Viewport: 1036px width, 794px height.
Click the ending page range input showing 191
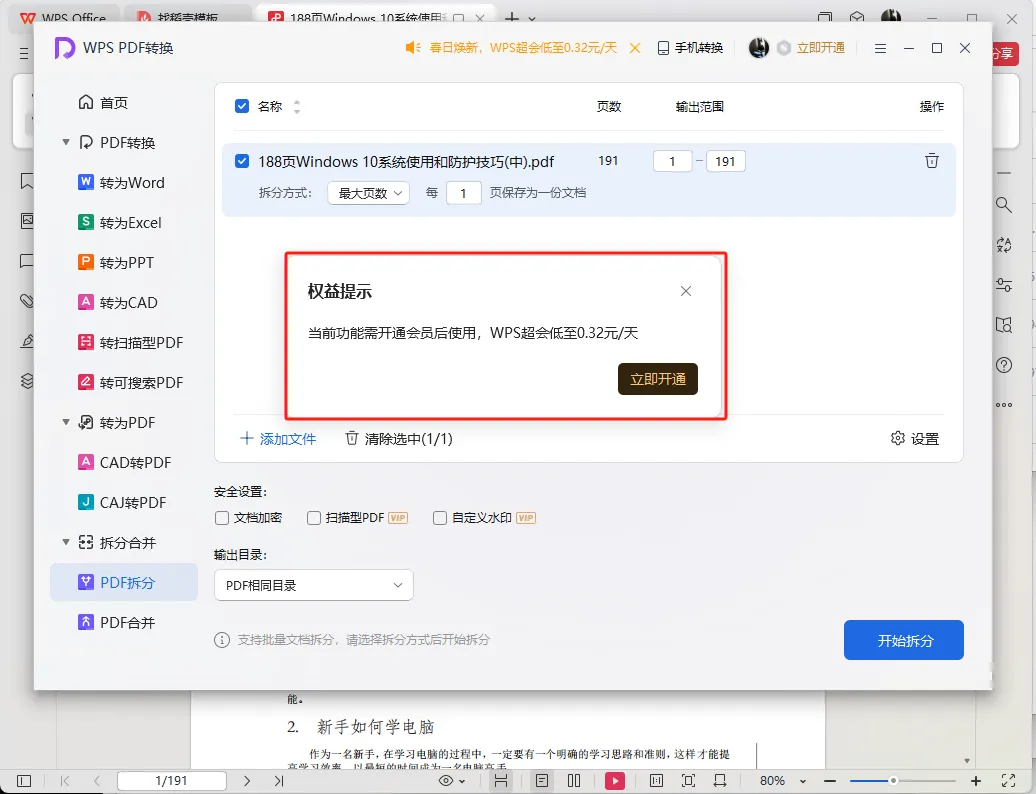[x=725, y=160]
